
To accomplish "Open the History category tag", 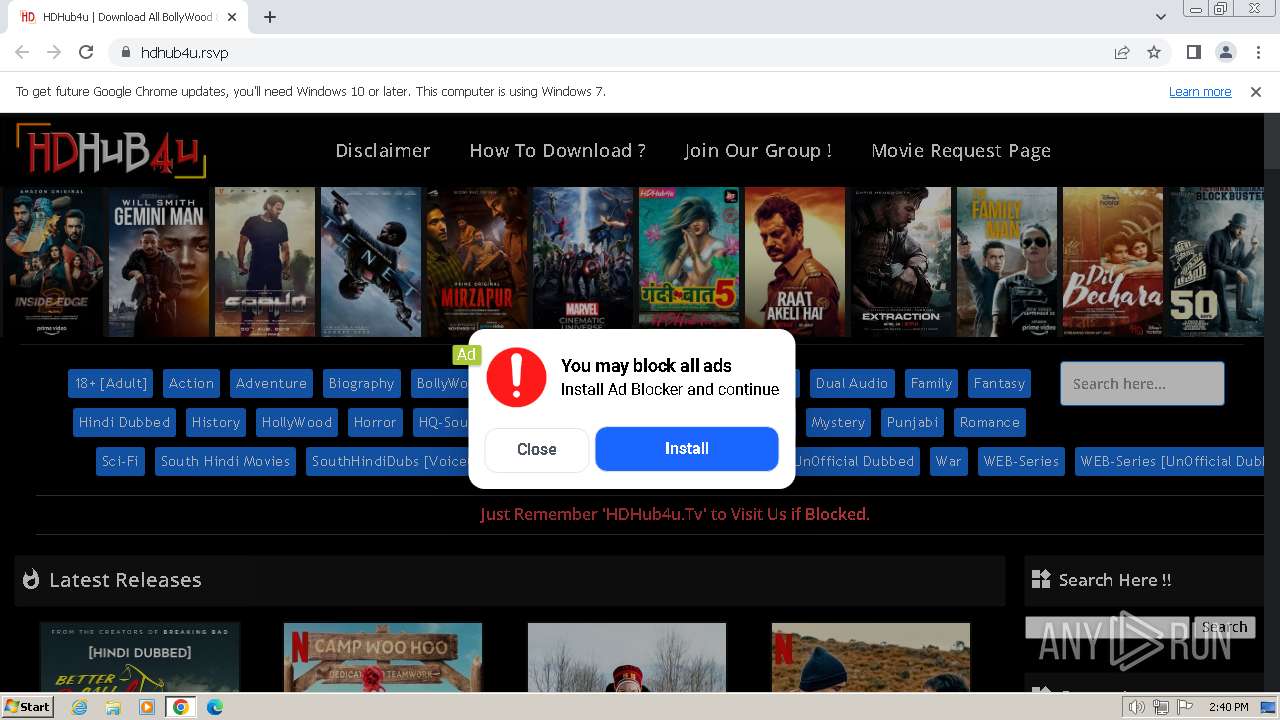I will (x=216, y=422).
